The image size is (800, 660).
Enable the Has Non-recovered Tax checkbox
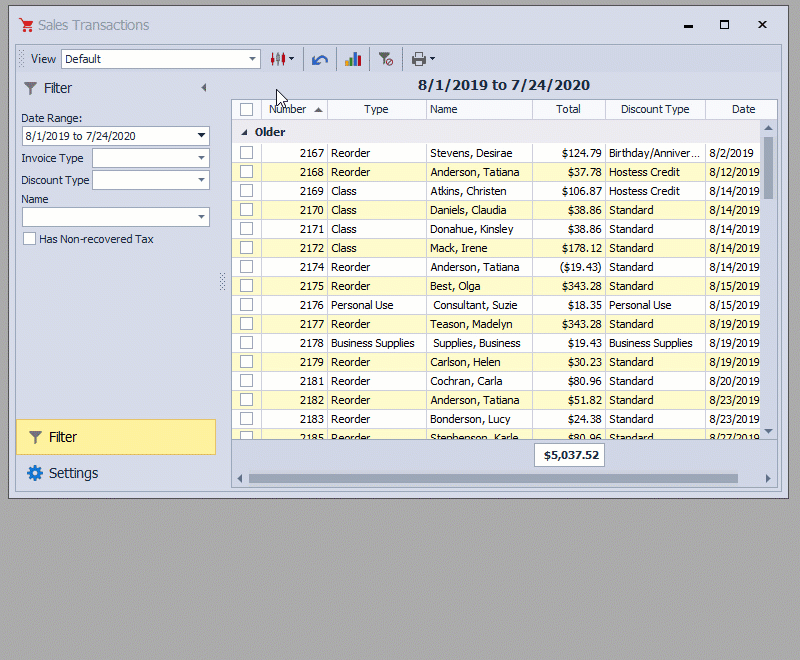[x=29, y=239]
